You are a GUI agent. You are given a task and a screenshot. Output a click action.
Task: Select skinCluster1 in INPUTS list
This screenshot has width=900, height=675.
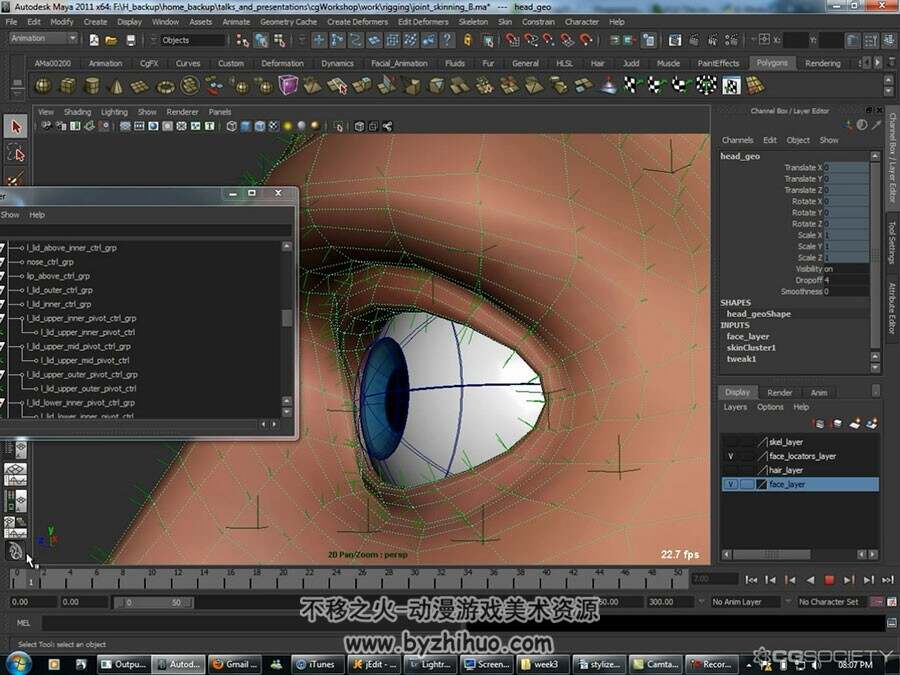tap(751, 348)
